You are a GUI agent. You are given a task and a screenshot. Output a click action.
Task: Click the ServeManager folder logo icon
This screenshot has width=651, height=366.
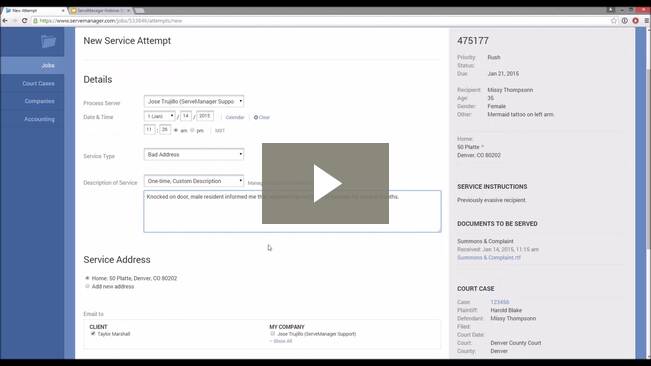[49, 41]
